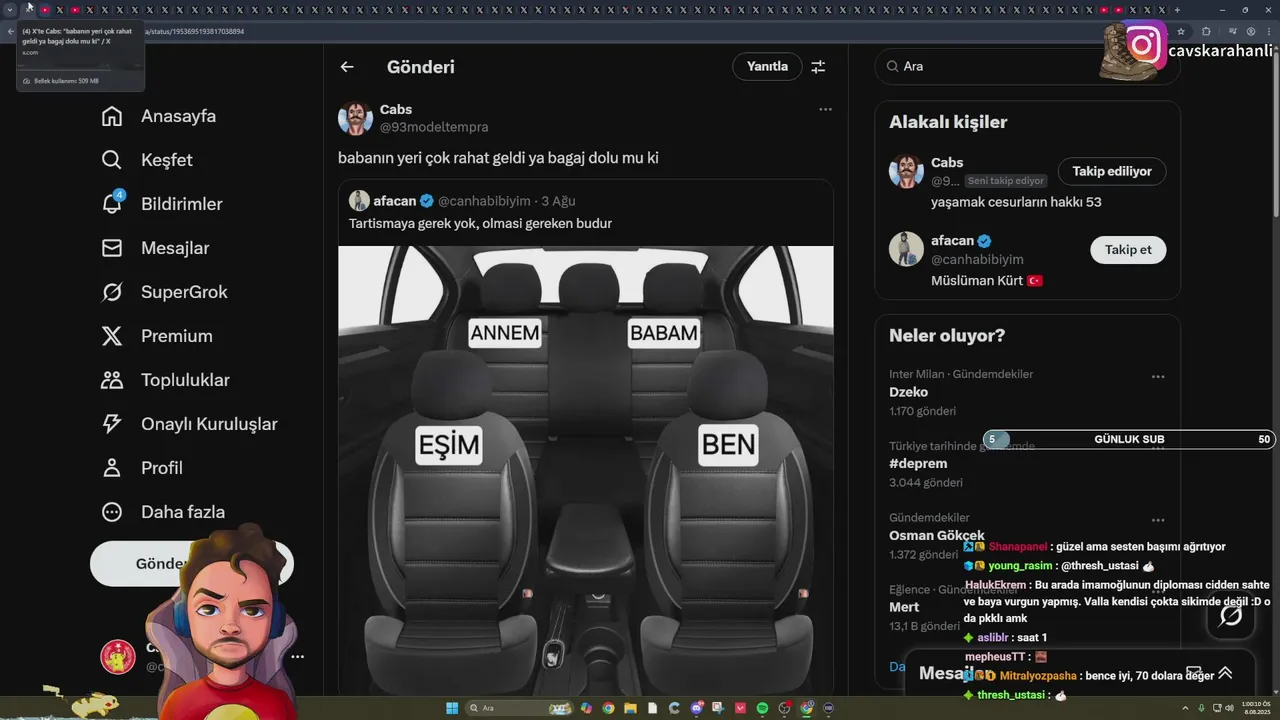
Task: Open #deprem trending topic
Action: pyautogui.click(x=918, y=463)
